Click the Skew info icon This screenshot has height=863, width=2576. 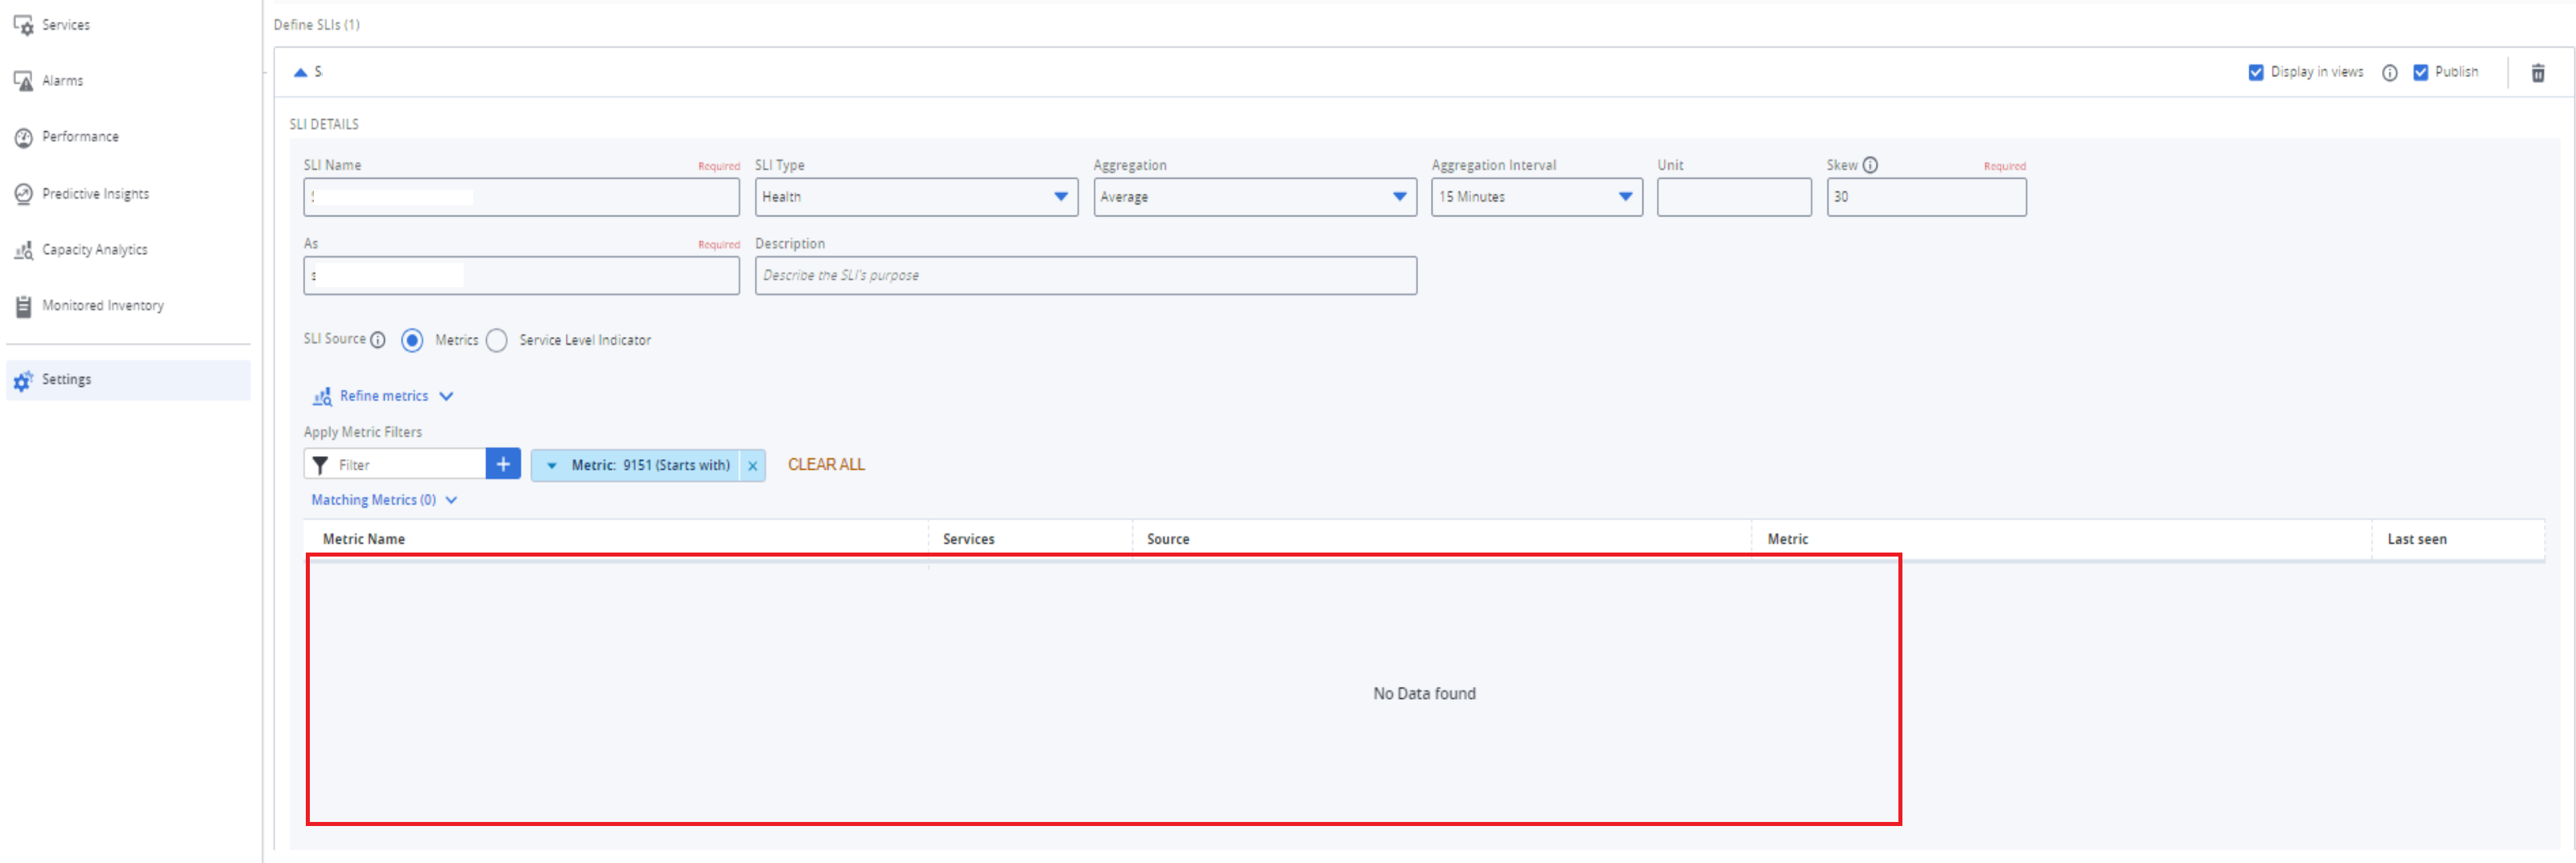click(1870, 165)
